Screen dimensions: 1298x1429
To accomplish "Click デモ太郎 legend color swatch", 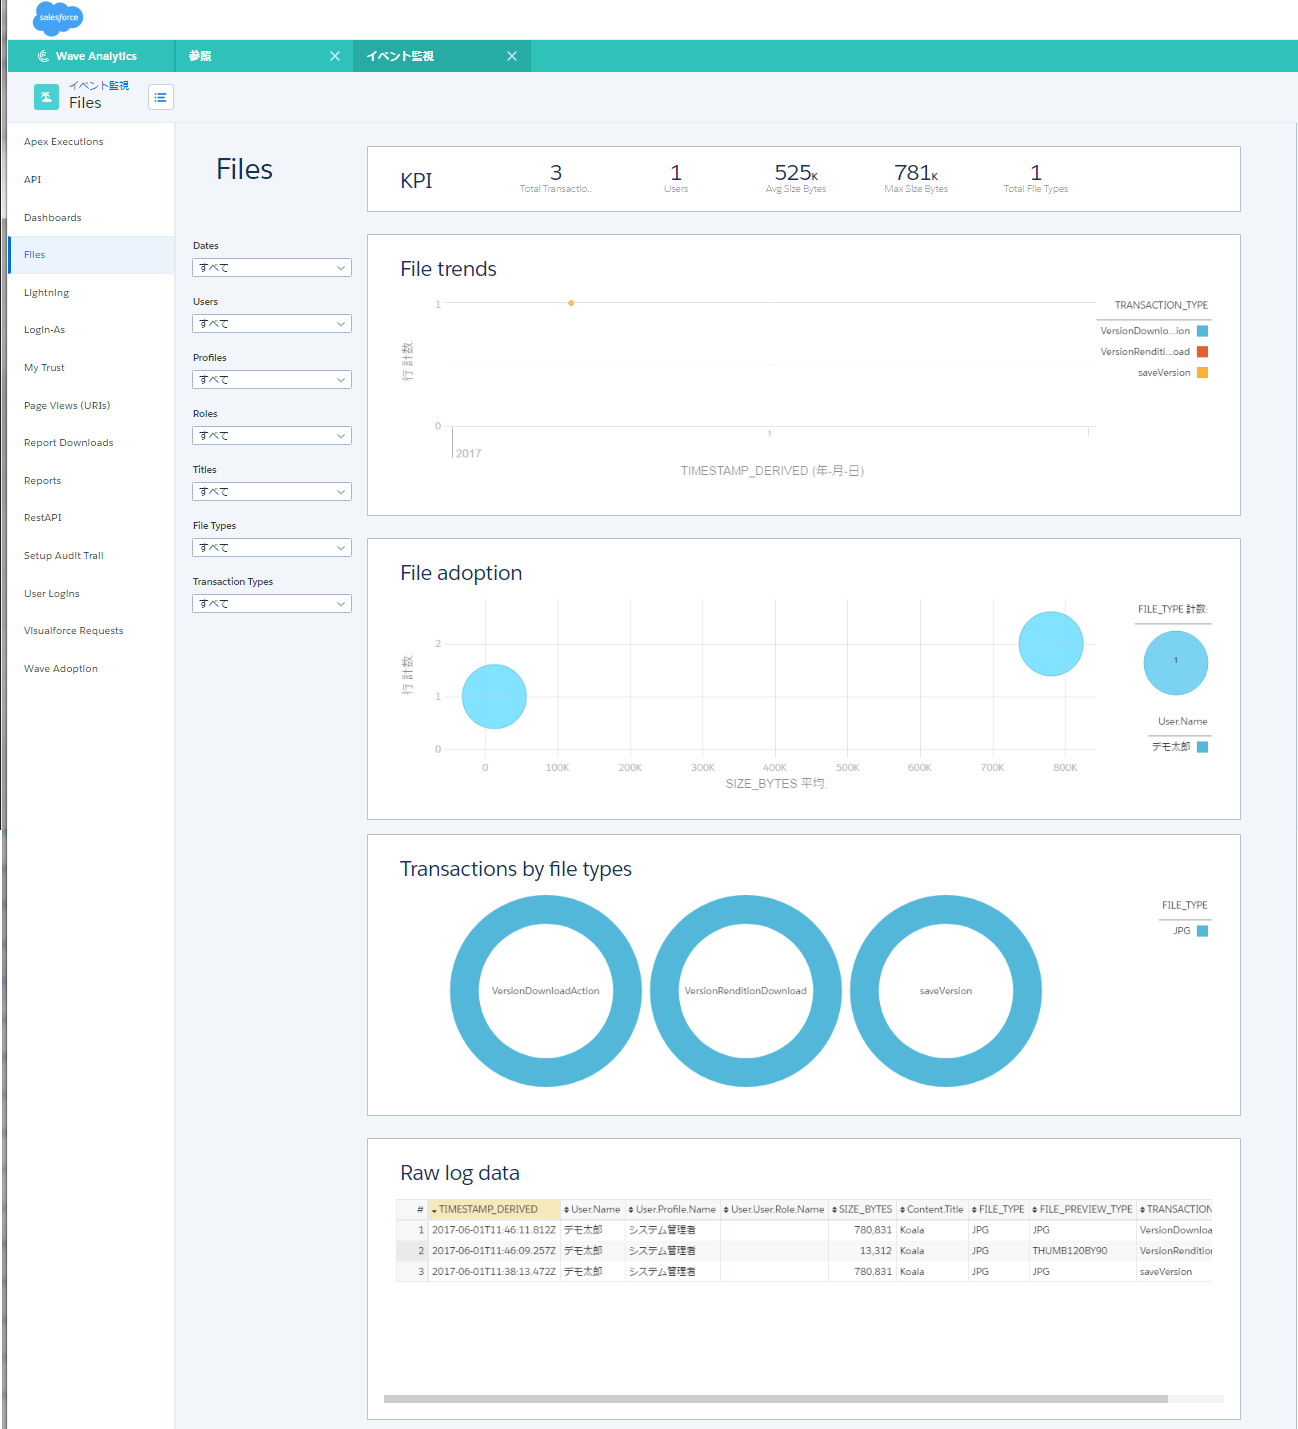I will coord(1203,747).
